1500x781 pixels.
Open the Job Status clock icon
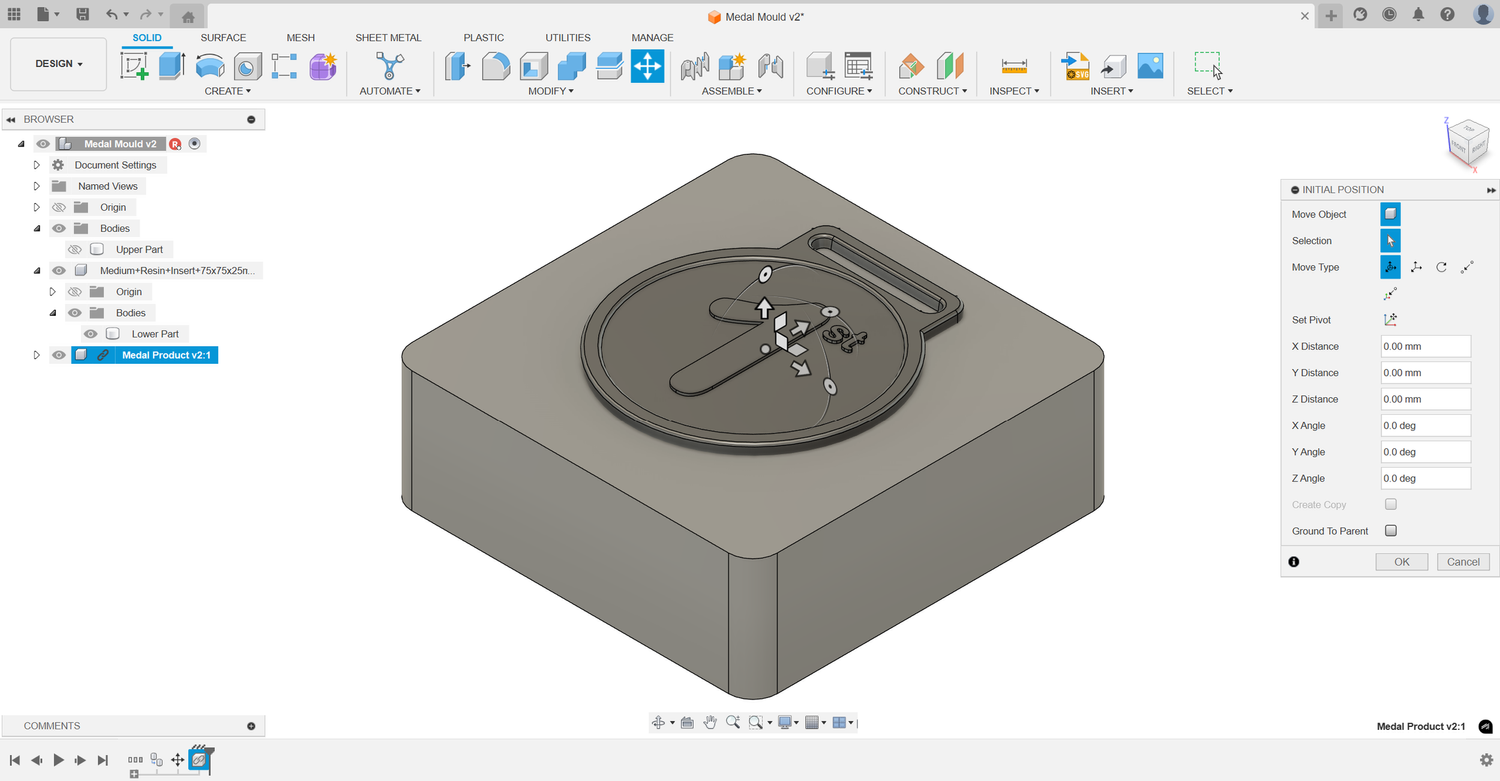click(x=1389, y=15)
